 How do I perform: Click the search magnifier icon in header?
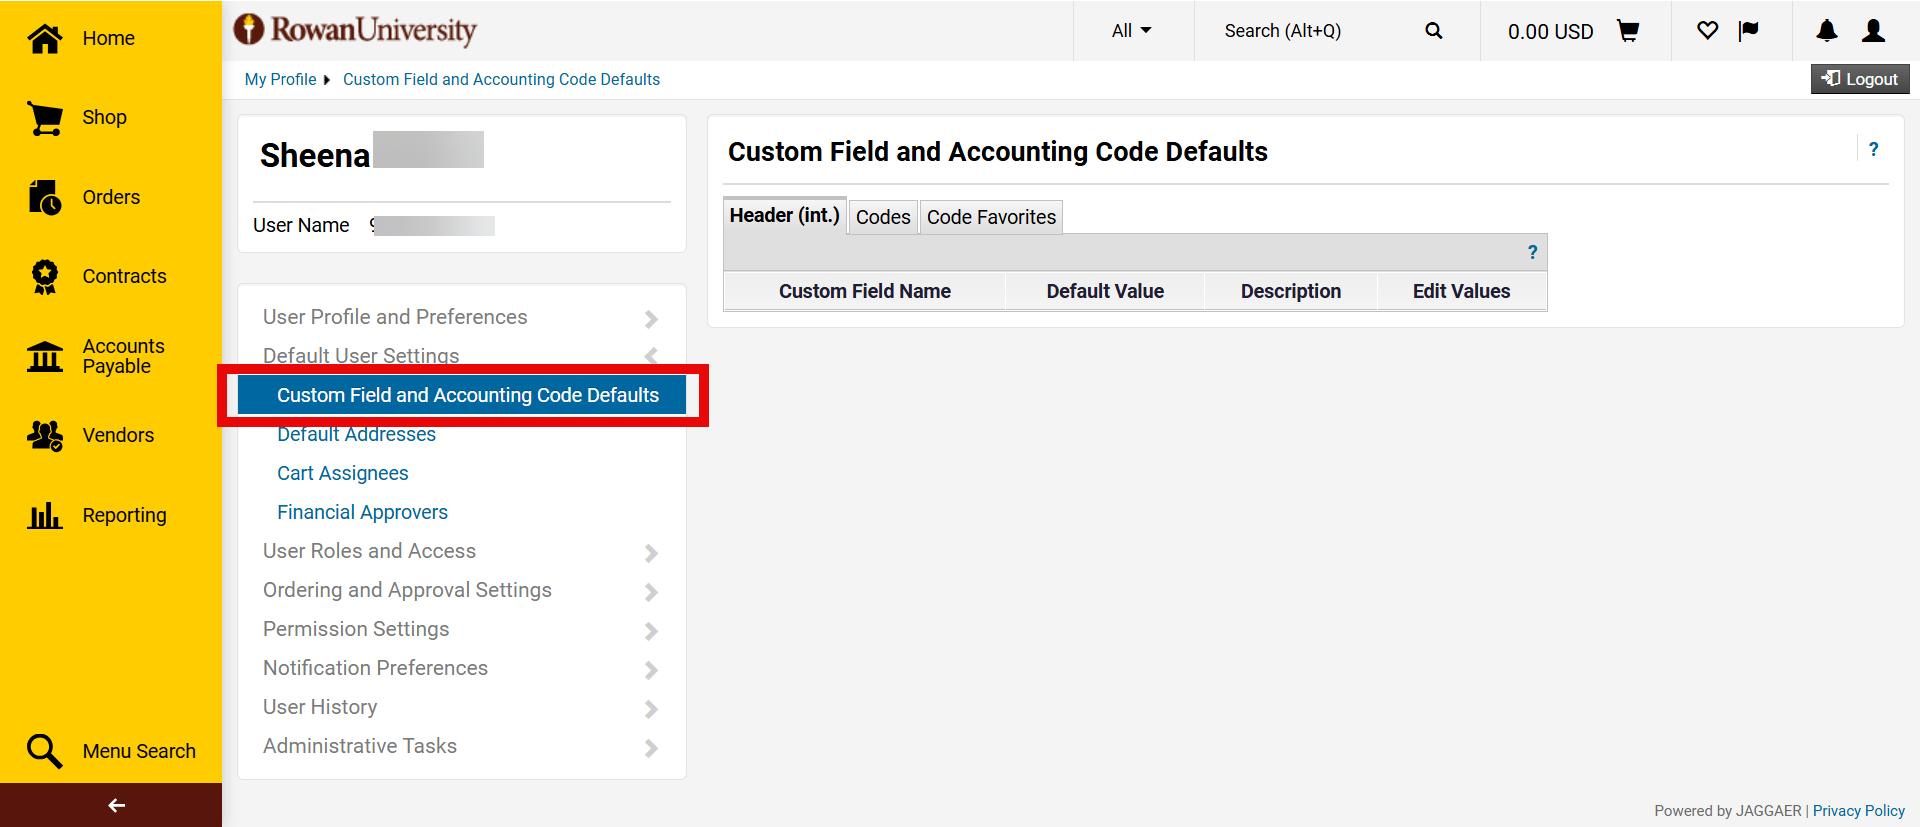(1433, 31)
